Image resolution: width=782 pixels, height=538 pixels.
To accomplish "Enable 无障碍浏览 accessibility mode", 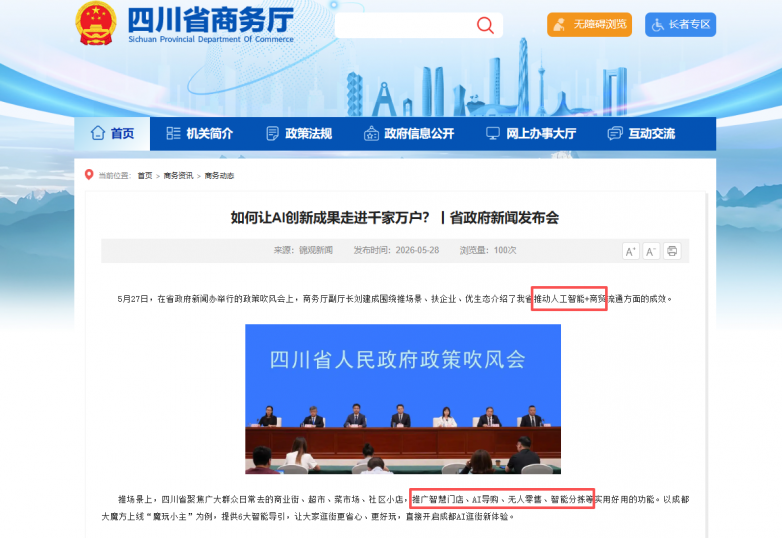I will click(589, 24).
